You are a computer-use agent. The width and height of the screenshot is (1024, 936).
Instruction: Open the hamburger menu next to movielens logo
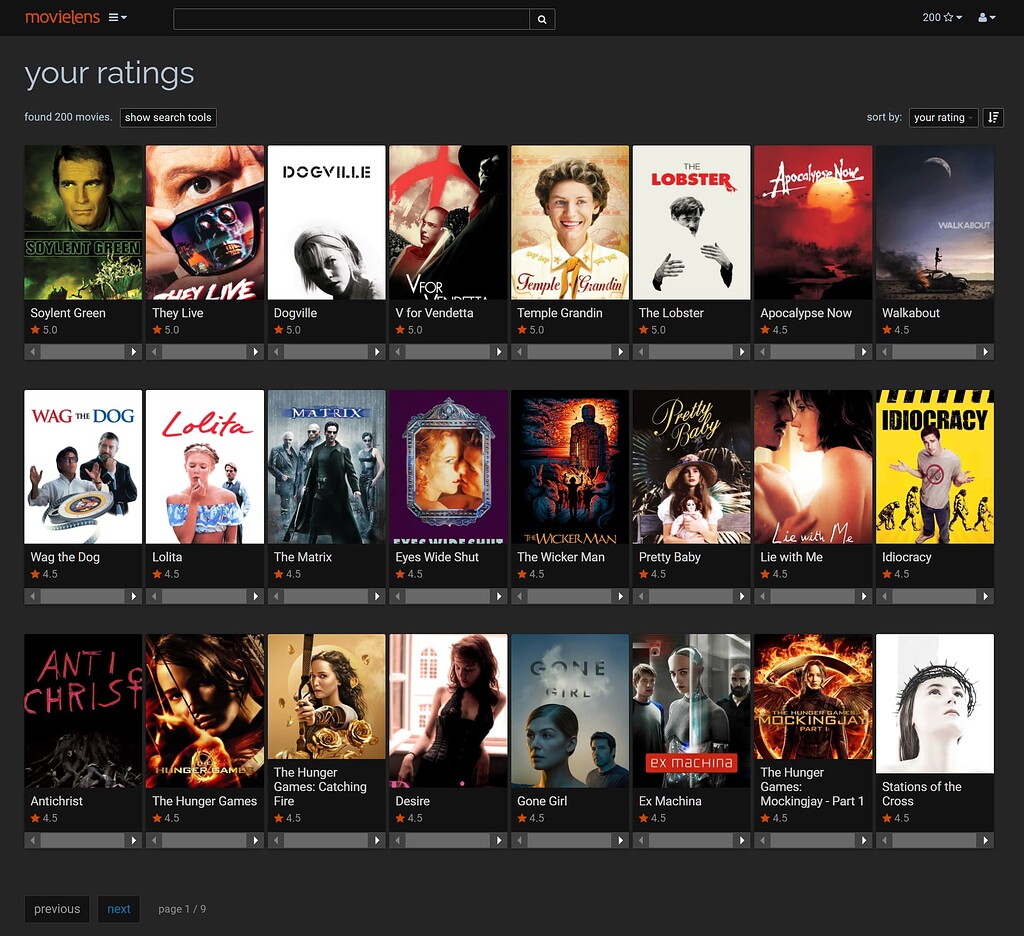[x=117, y=18]
